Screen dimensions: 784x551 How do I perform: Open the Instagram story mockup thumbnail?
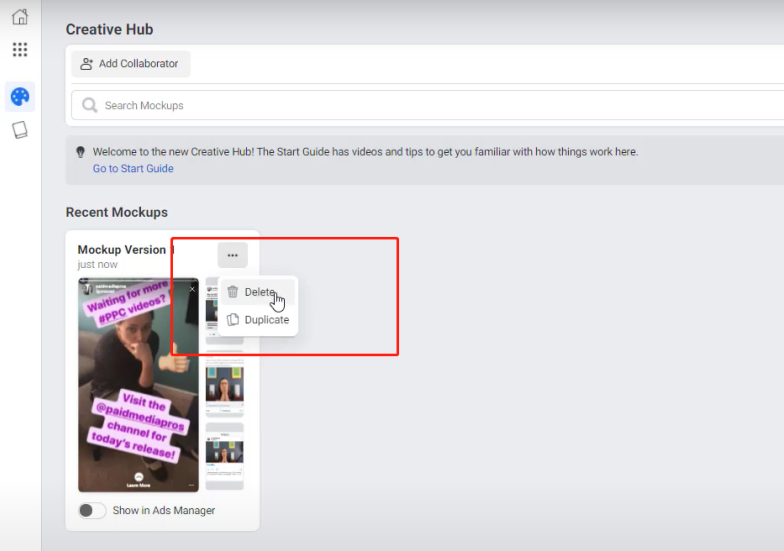tap(138, 385)
